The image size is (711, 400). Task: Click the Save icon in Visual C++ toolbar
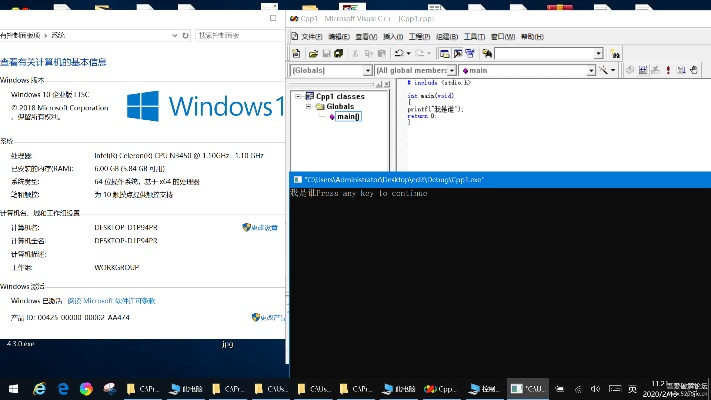point(326,53)
